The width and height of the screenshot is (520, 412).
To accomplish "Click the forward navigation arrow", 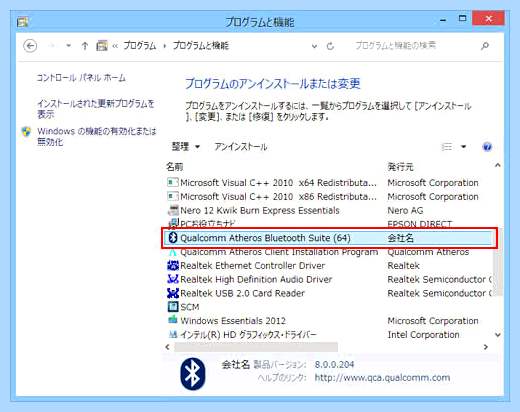I will click(x=52, y=46).
